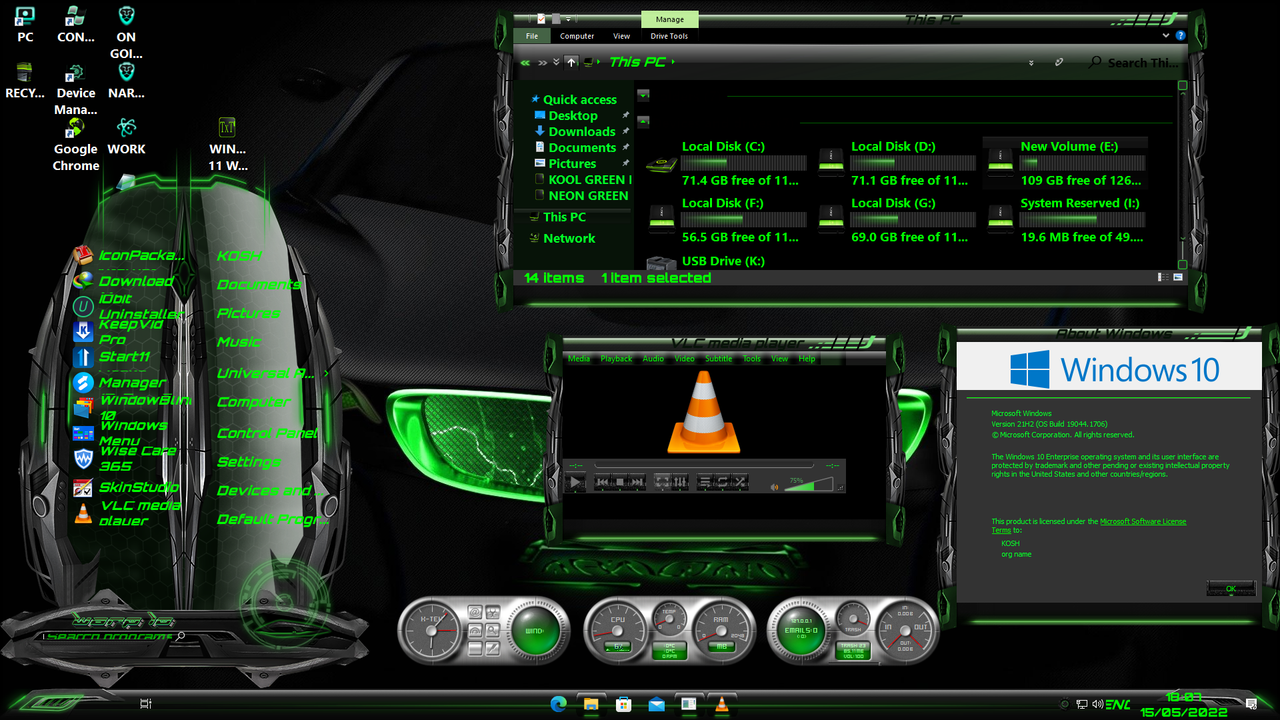Viewport: 1280px width, 720px height.
Task: Toggle shuffle in VLC
Action: tap(740, 482)
